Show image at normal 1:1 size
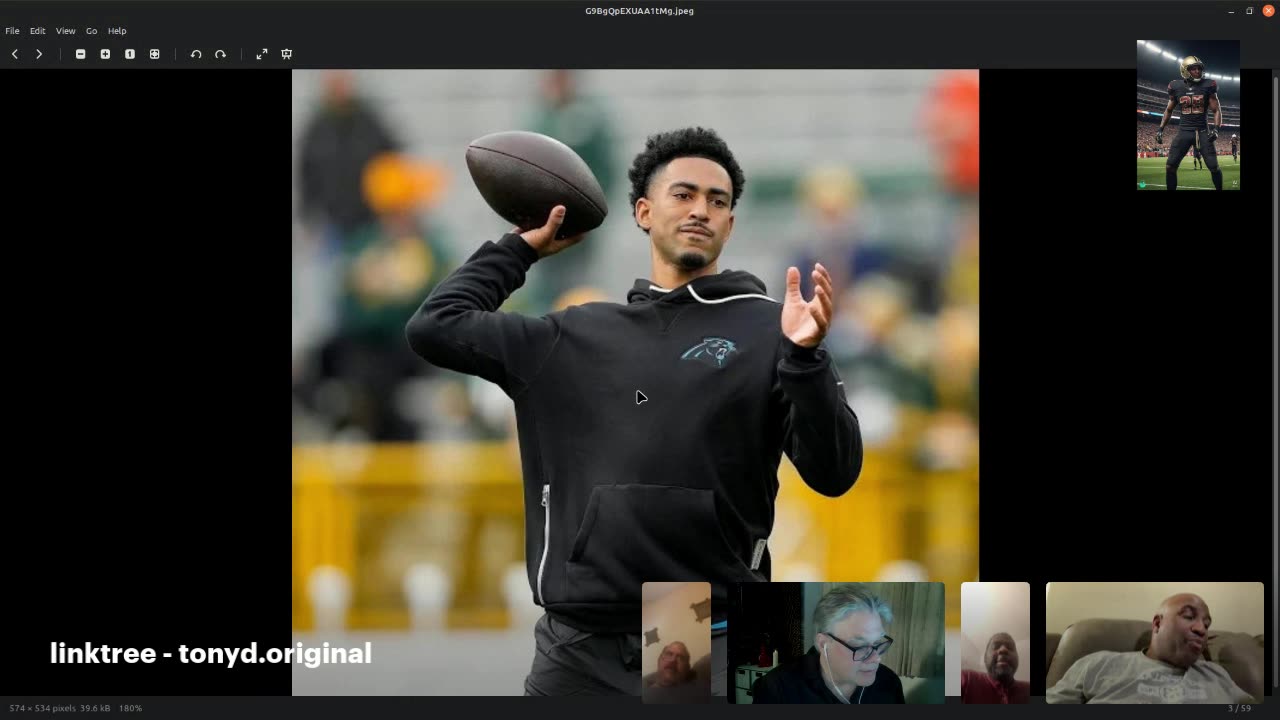 tap(130, 54)
